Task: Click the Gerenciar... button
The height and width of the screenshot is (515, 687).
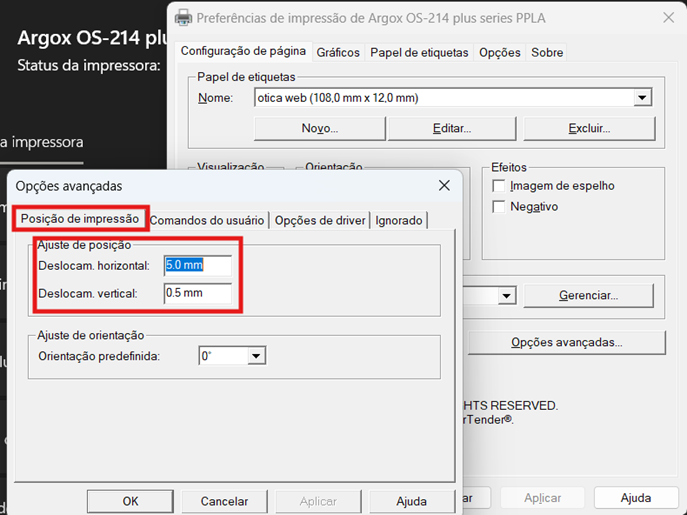Action: pos(588,296)
